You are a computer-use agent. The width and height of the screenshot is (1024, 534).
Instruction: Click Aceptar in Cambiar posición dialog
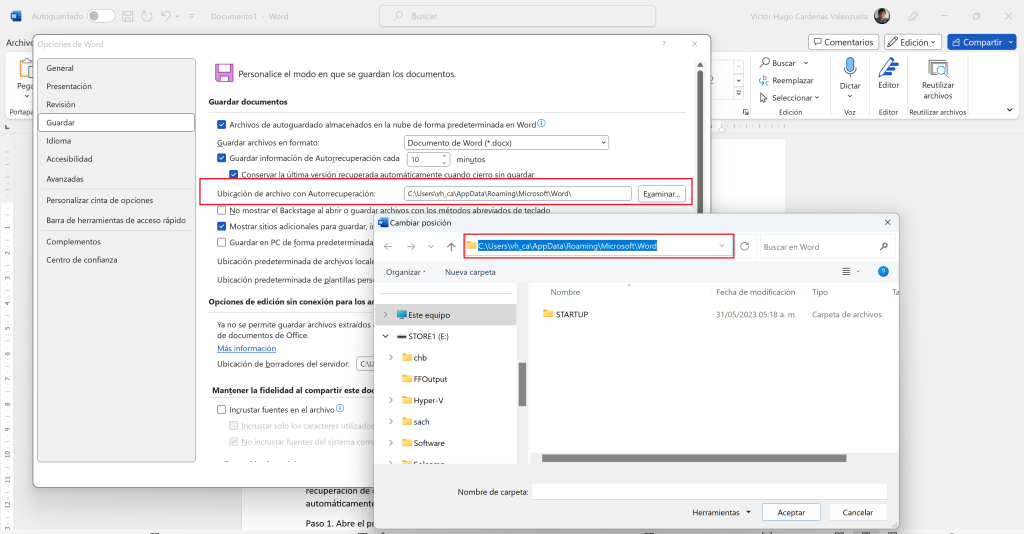point(791,512)
